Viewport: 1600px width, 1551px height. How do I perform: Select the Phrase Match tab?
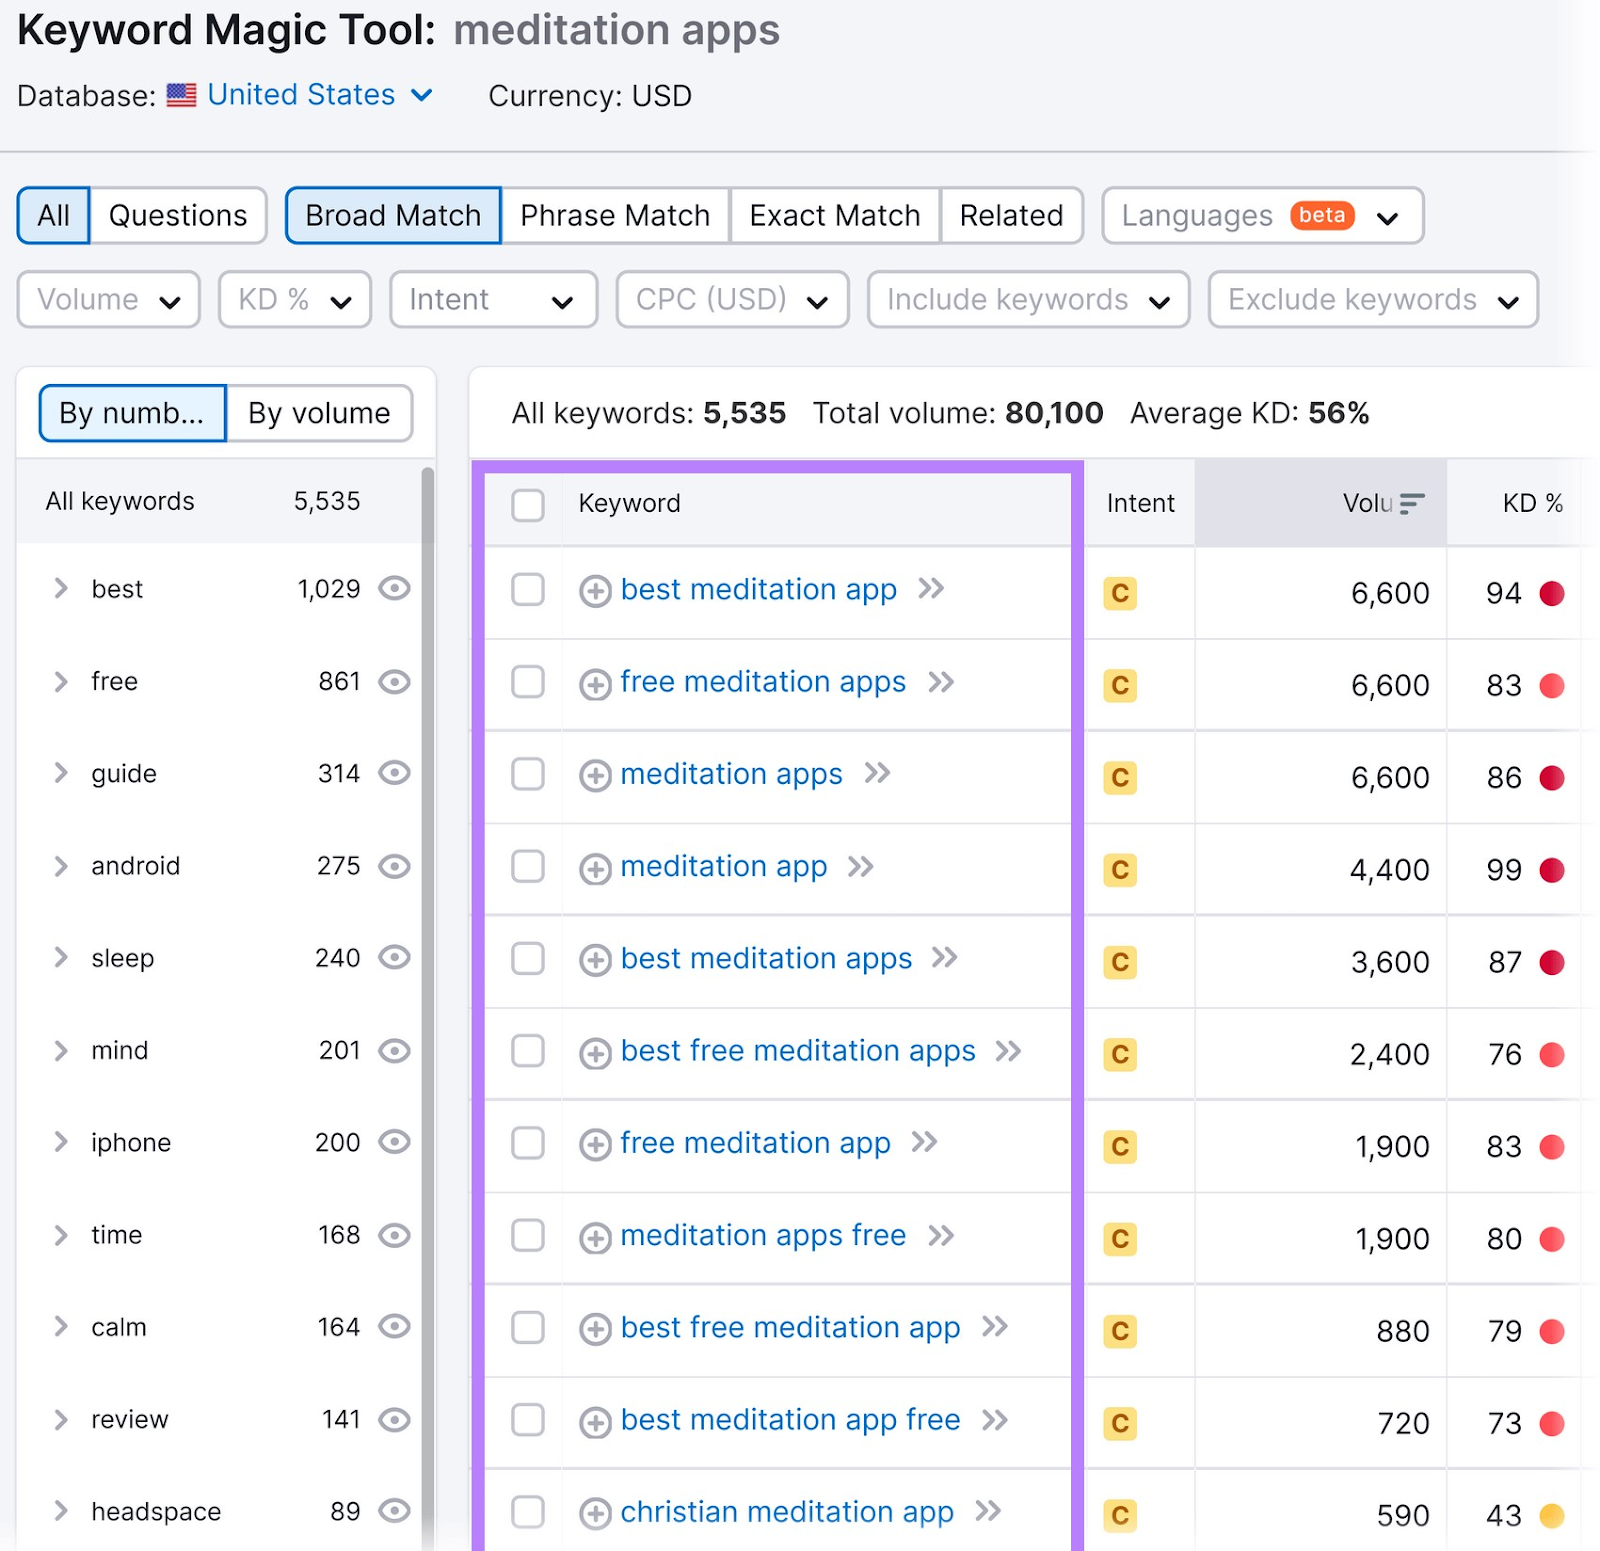point(615,216)
